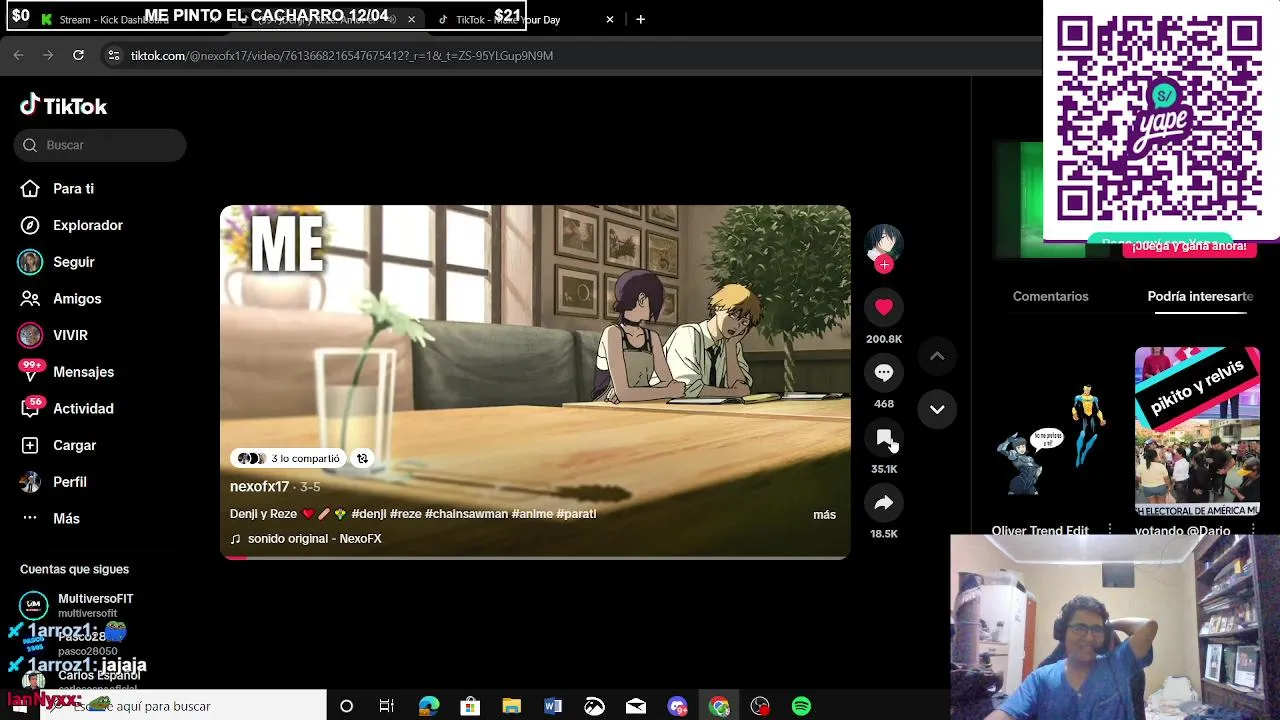Open site info icon in address bar

(x=114, y=56)
